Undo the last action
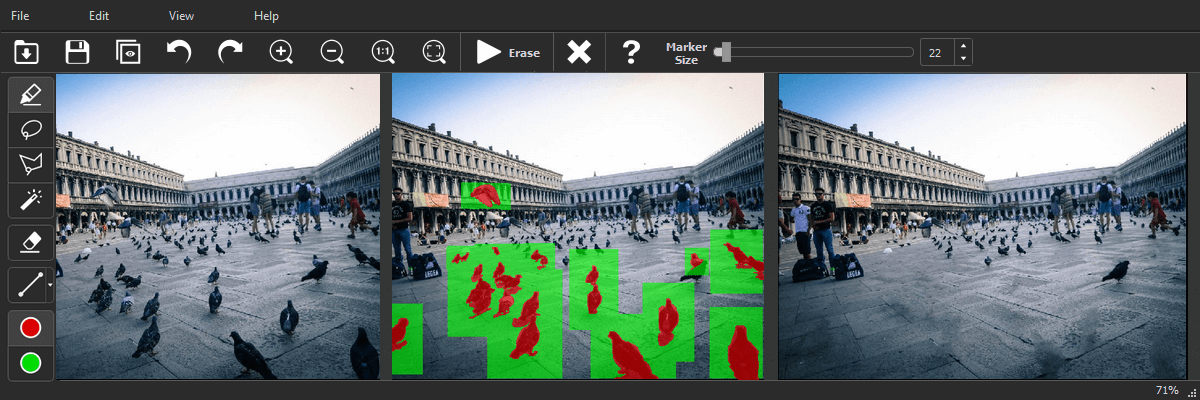 179,52
